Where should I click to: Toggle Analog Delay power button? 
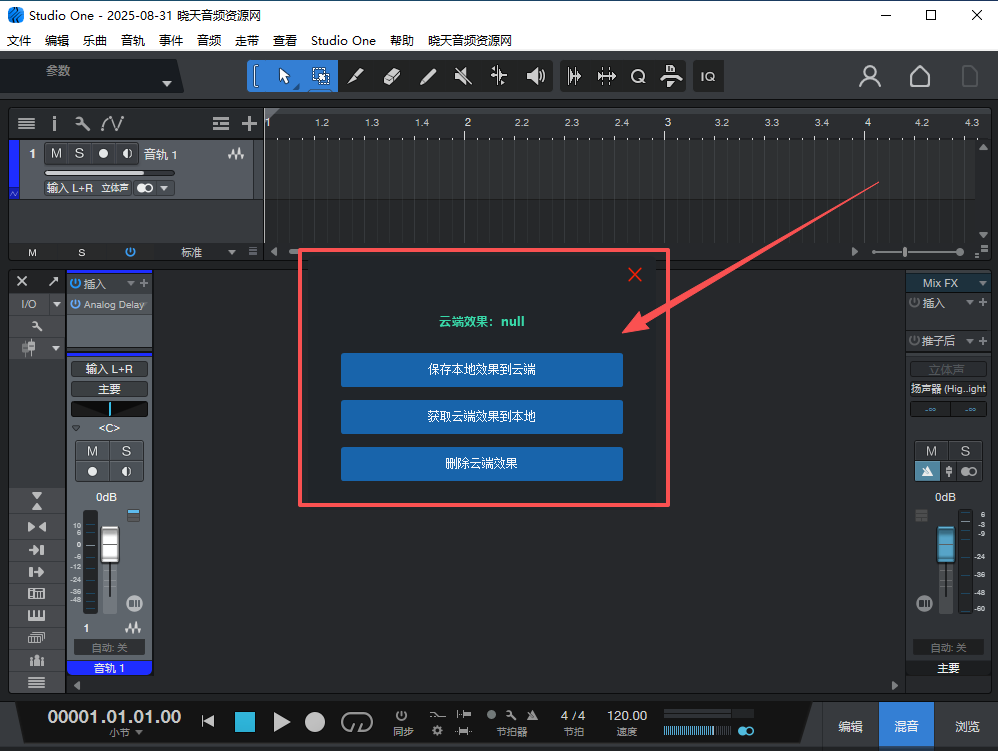click(75, 304)
